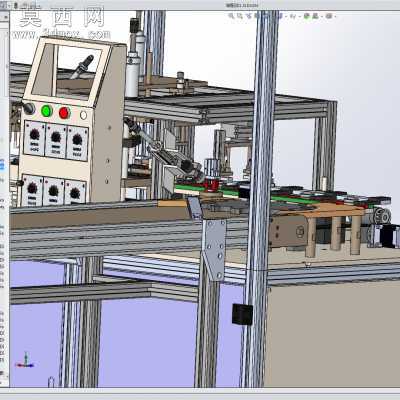Select the green push button on control panel

point(47,111)
